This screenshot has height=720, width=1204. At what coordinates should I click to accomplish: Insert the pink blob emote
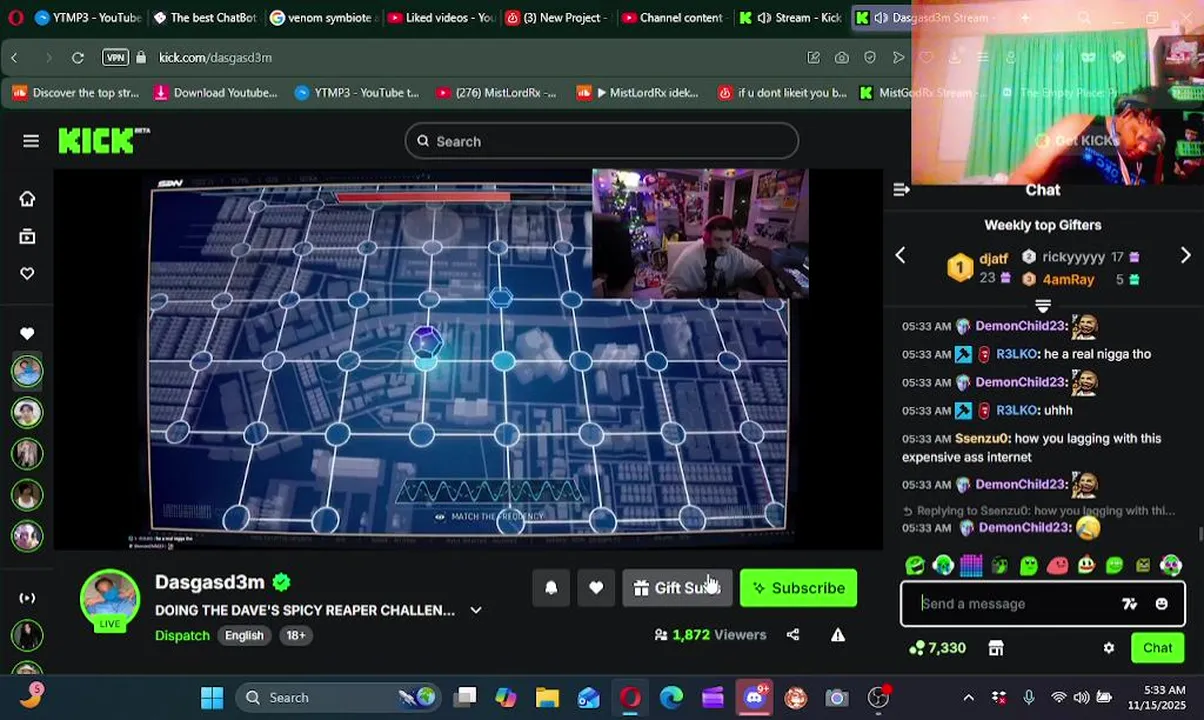click(x=1057, y=566)
